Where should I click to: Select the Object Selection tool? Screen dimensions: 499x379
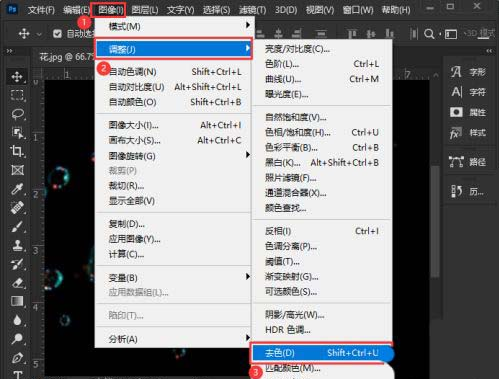[x=17, y=133]
